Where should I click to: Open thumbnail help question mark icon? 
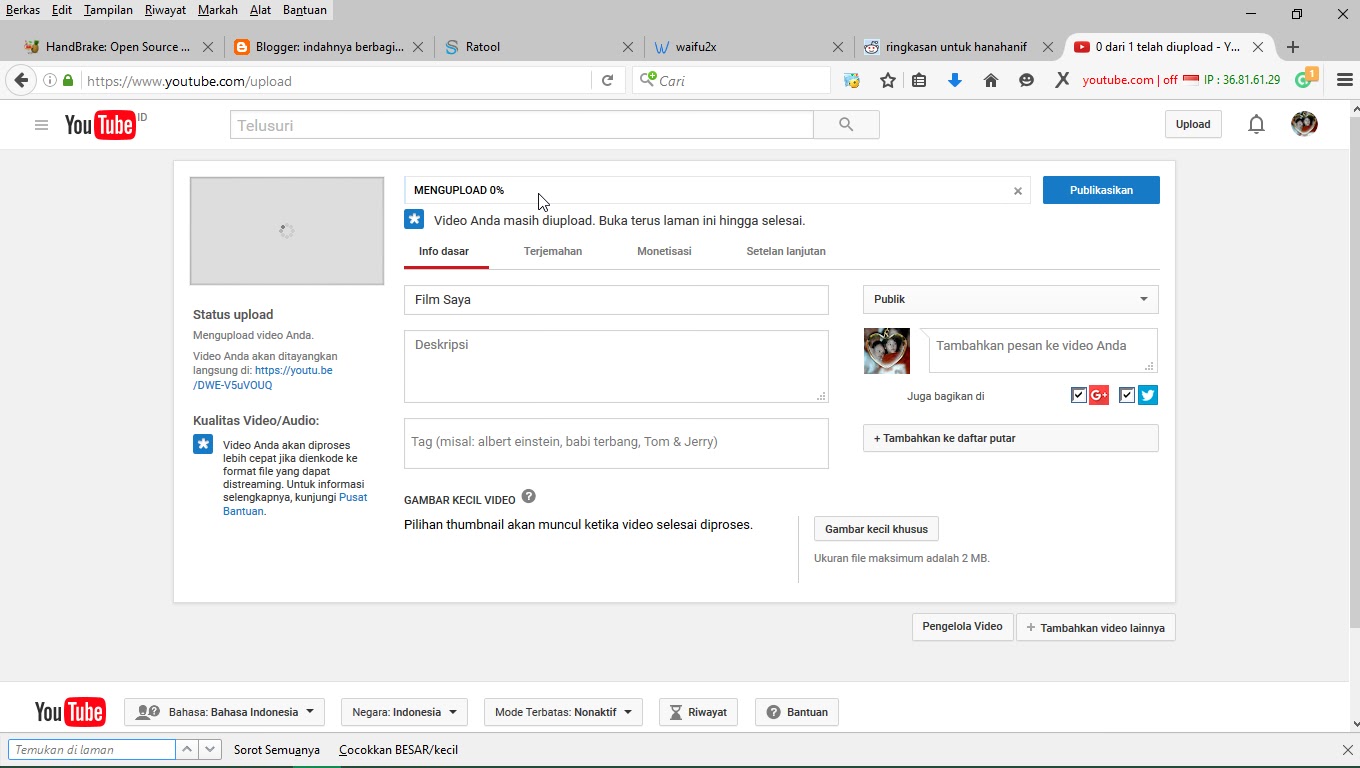coord(528,496)
